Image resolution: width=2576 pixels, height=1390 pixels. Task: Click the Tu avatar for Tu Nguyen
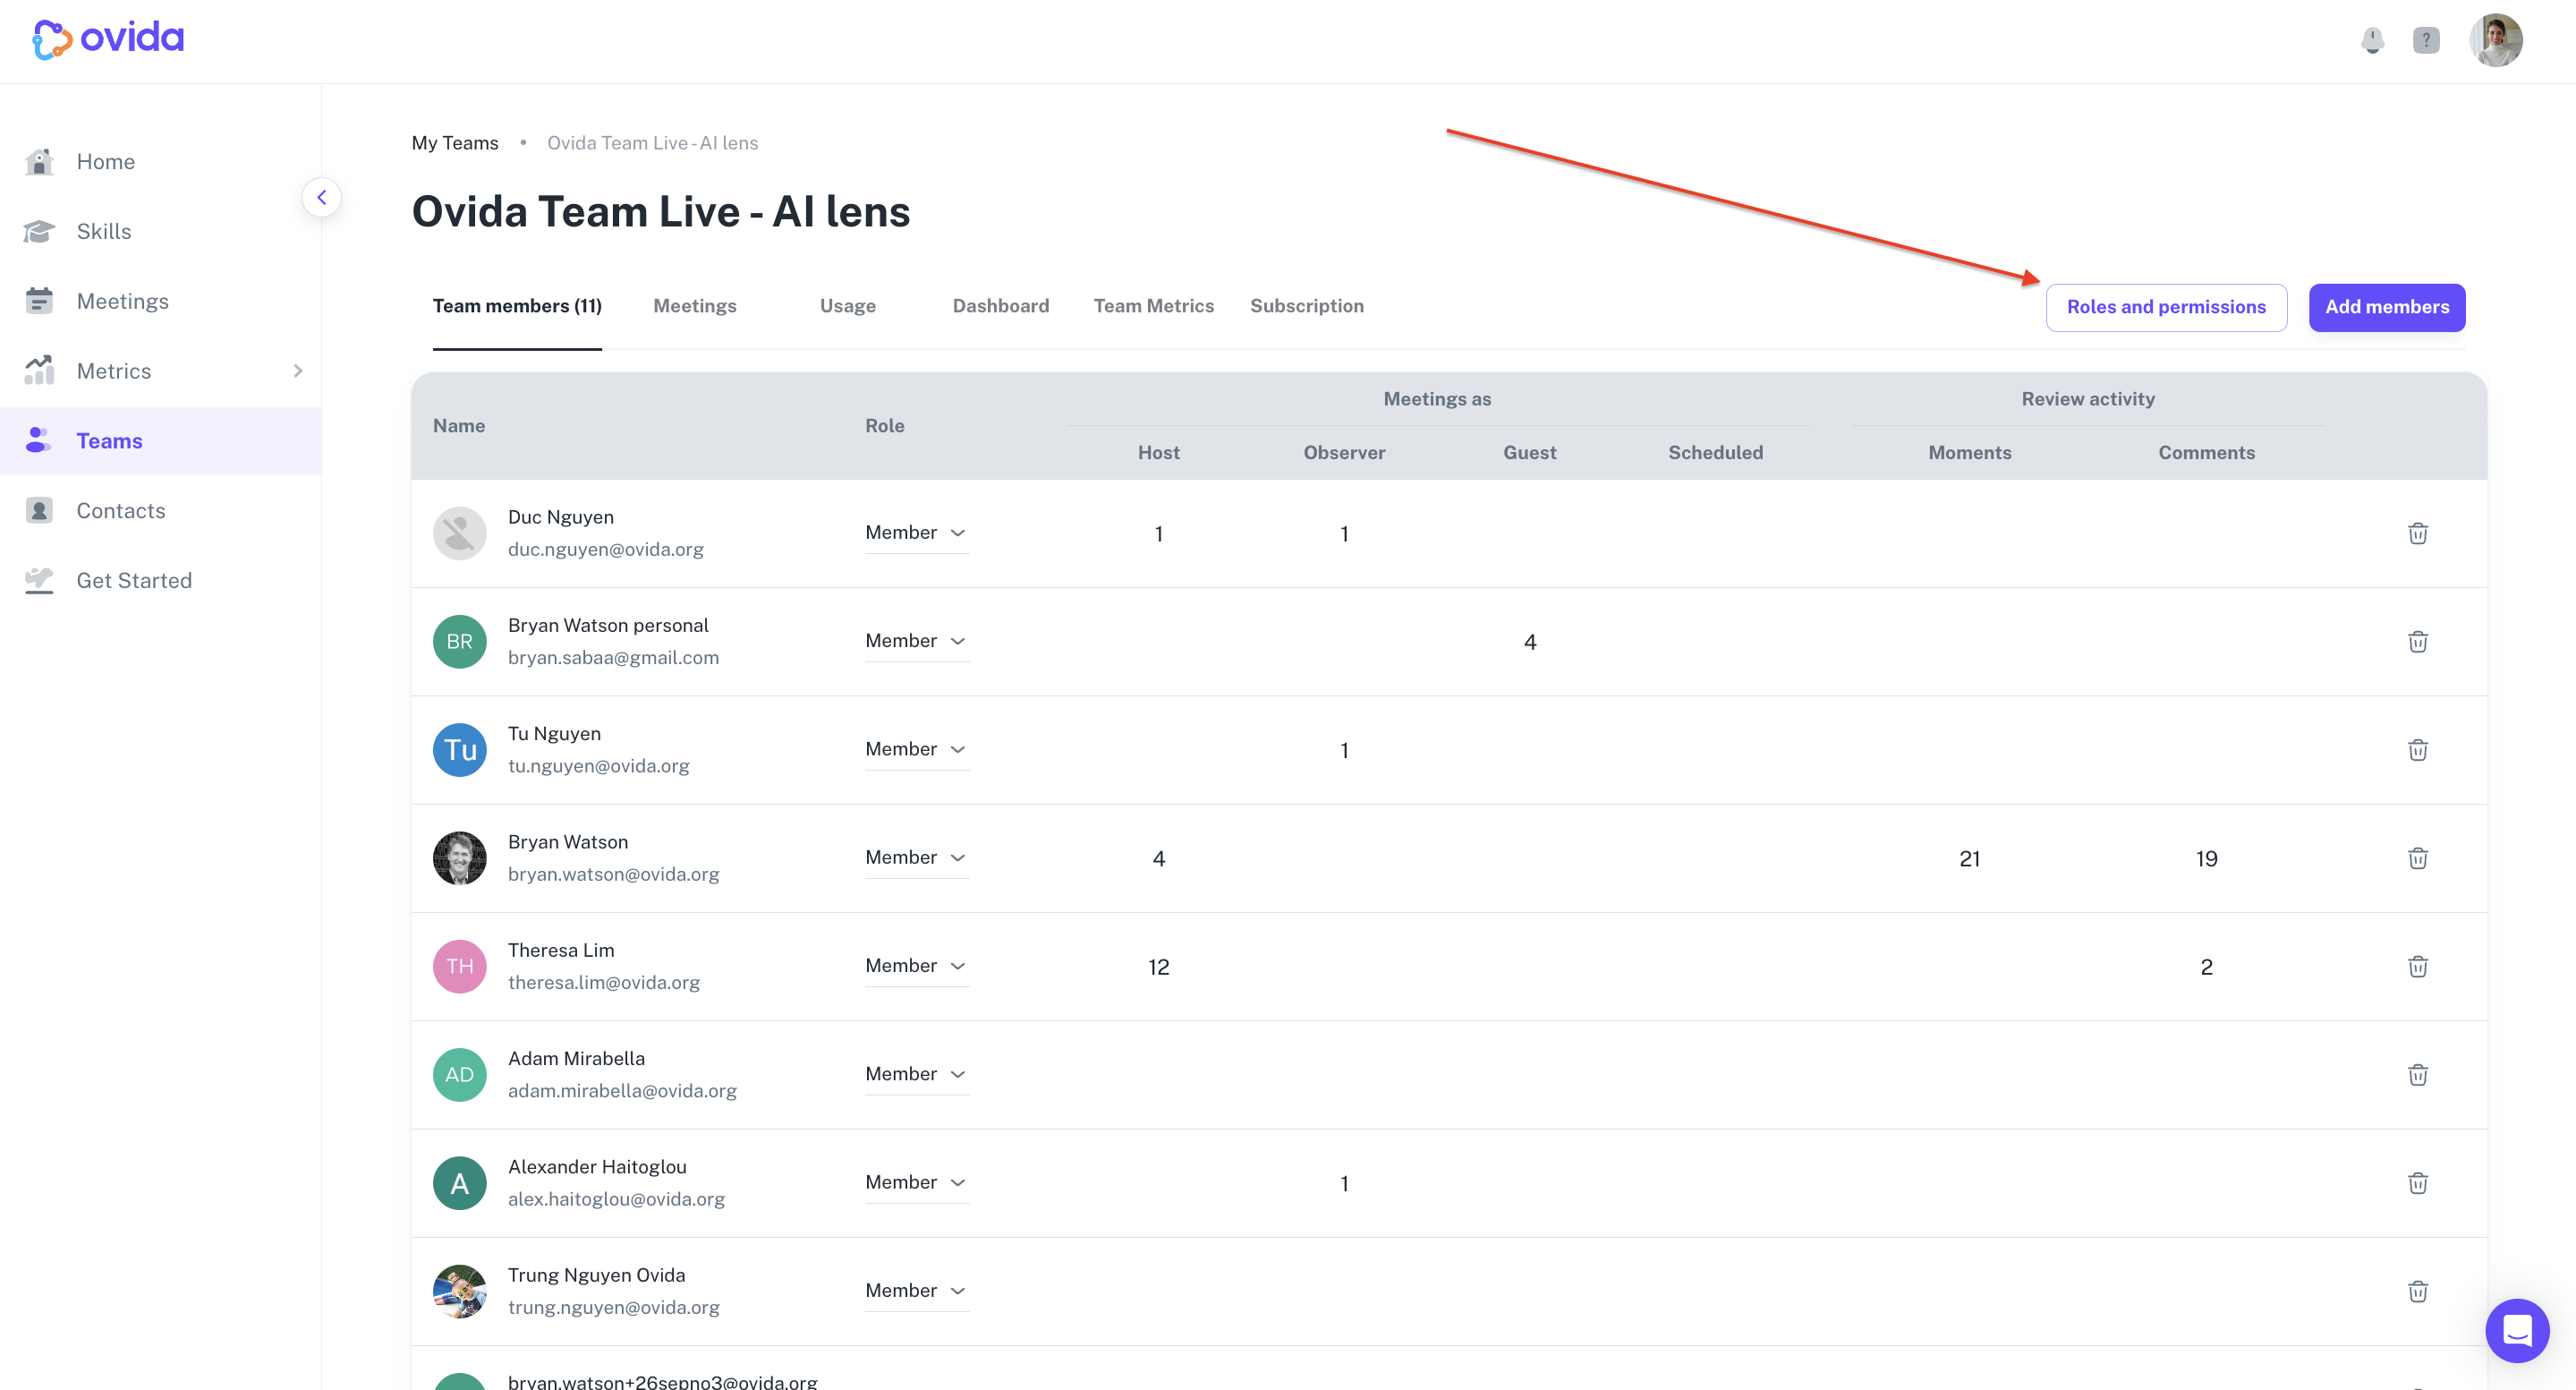[460, 750]
